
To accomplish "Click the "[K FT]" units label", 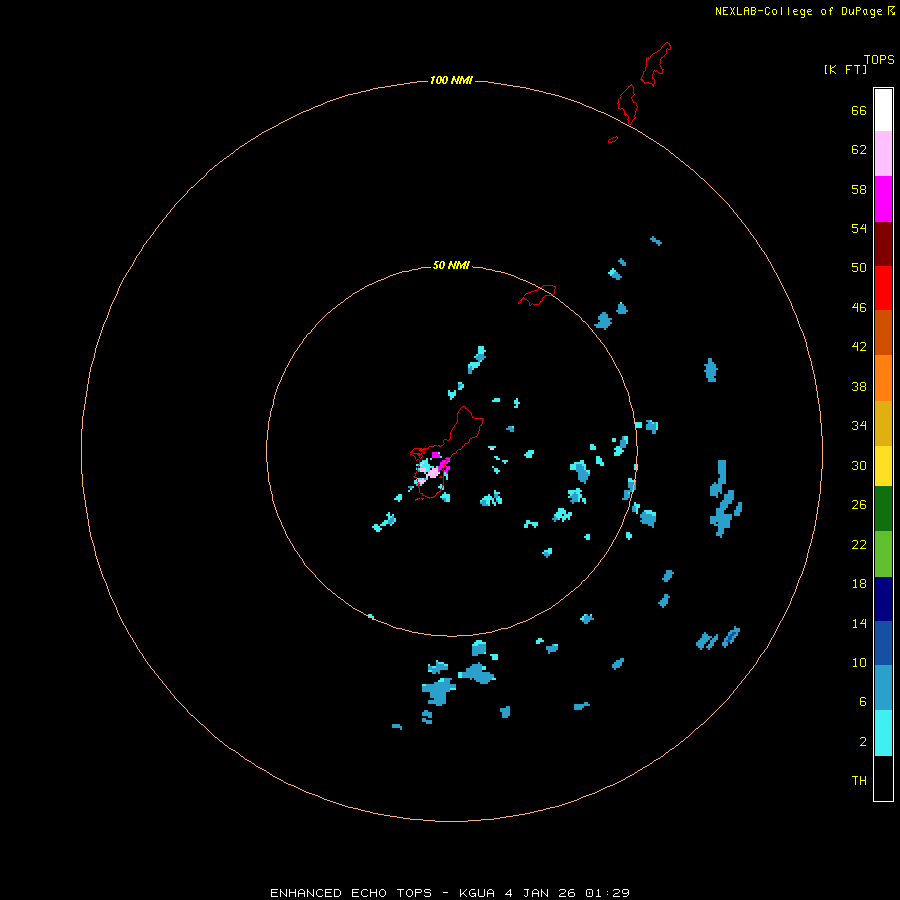I will 845,69.
